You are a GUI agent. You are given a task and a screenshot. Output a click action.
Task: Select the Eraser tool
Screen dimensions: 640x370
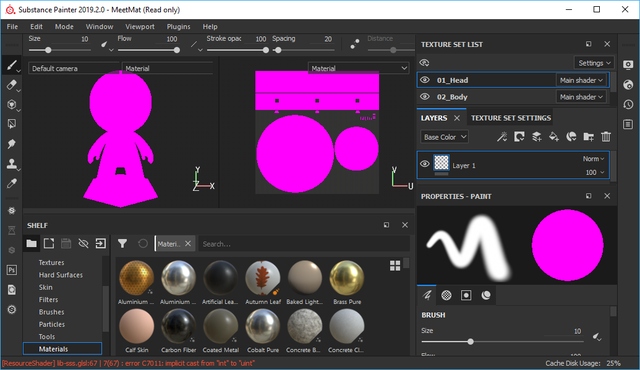point(11,84)
